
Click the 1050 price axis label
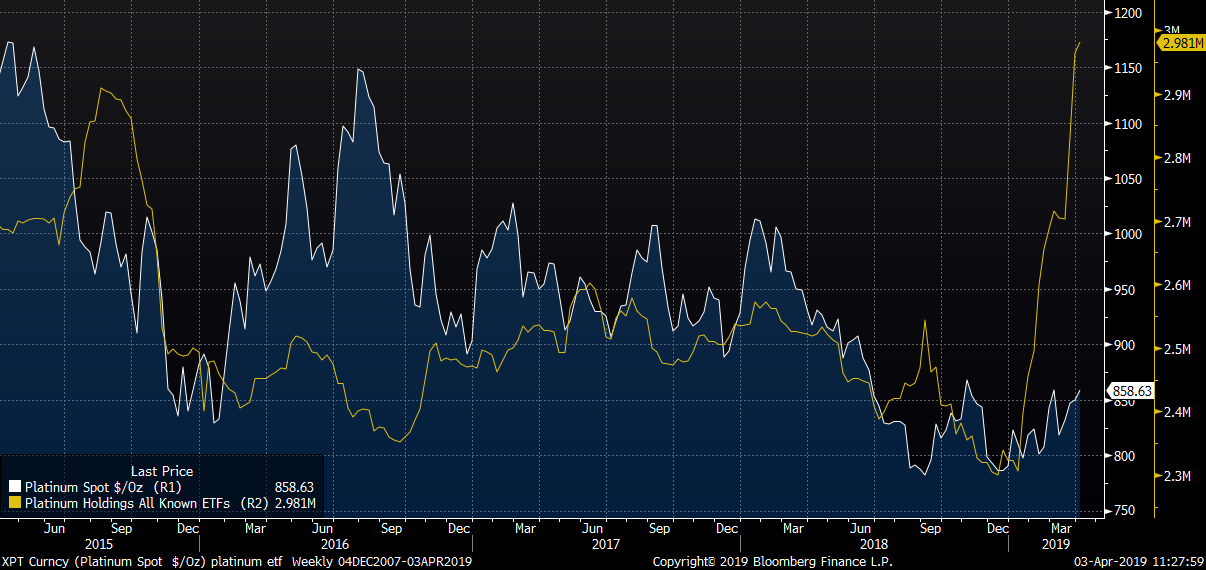[x=1126, y=179]
